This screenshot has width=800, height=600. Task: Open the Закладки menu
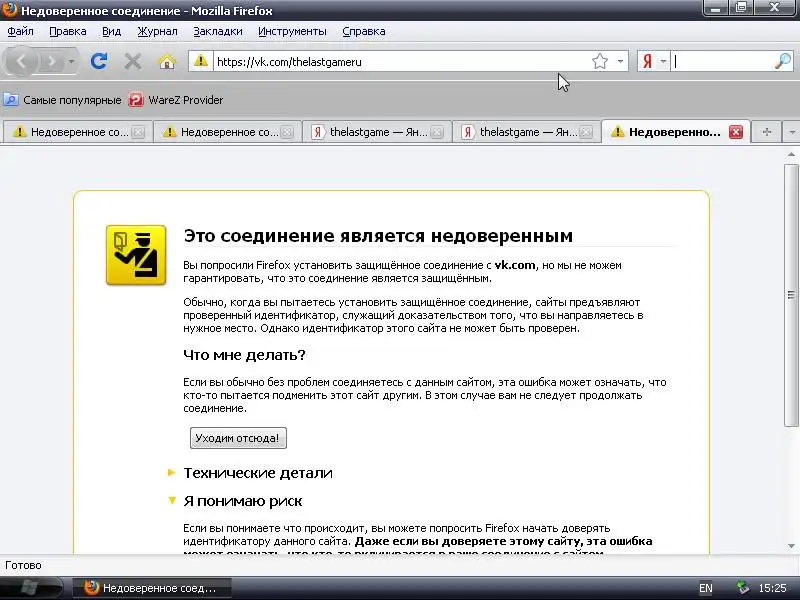[218, 31]
